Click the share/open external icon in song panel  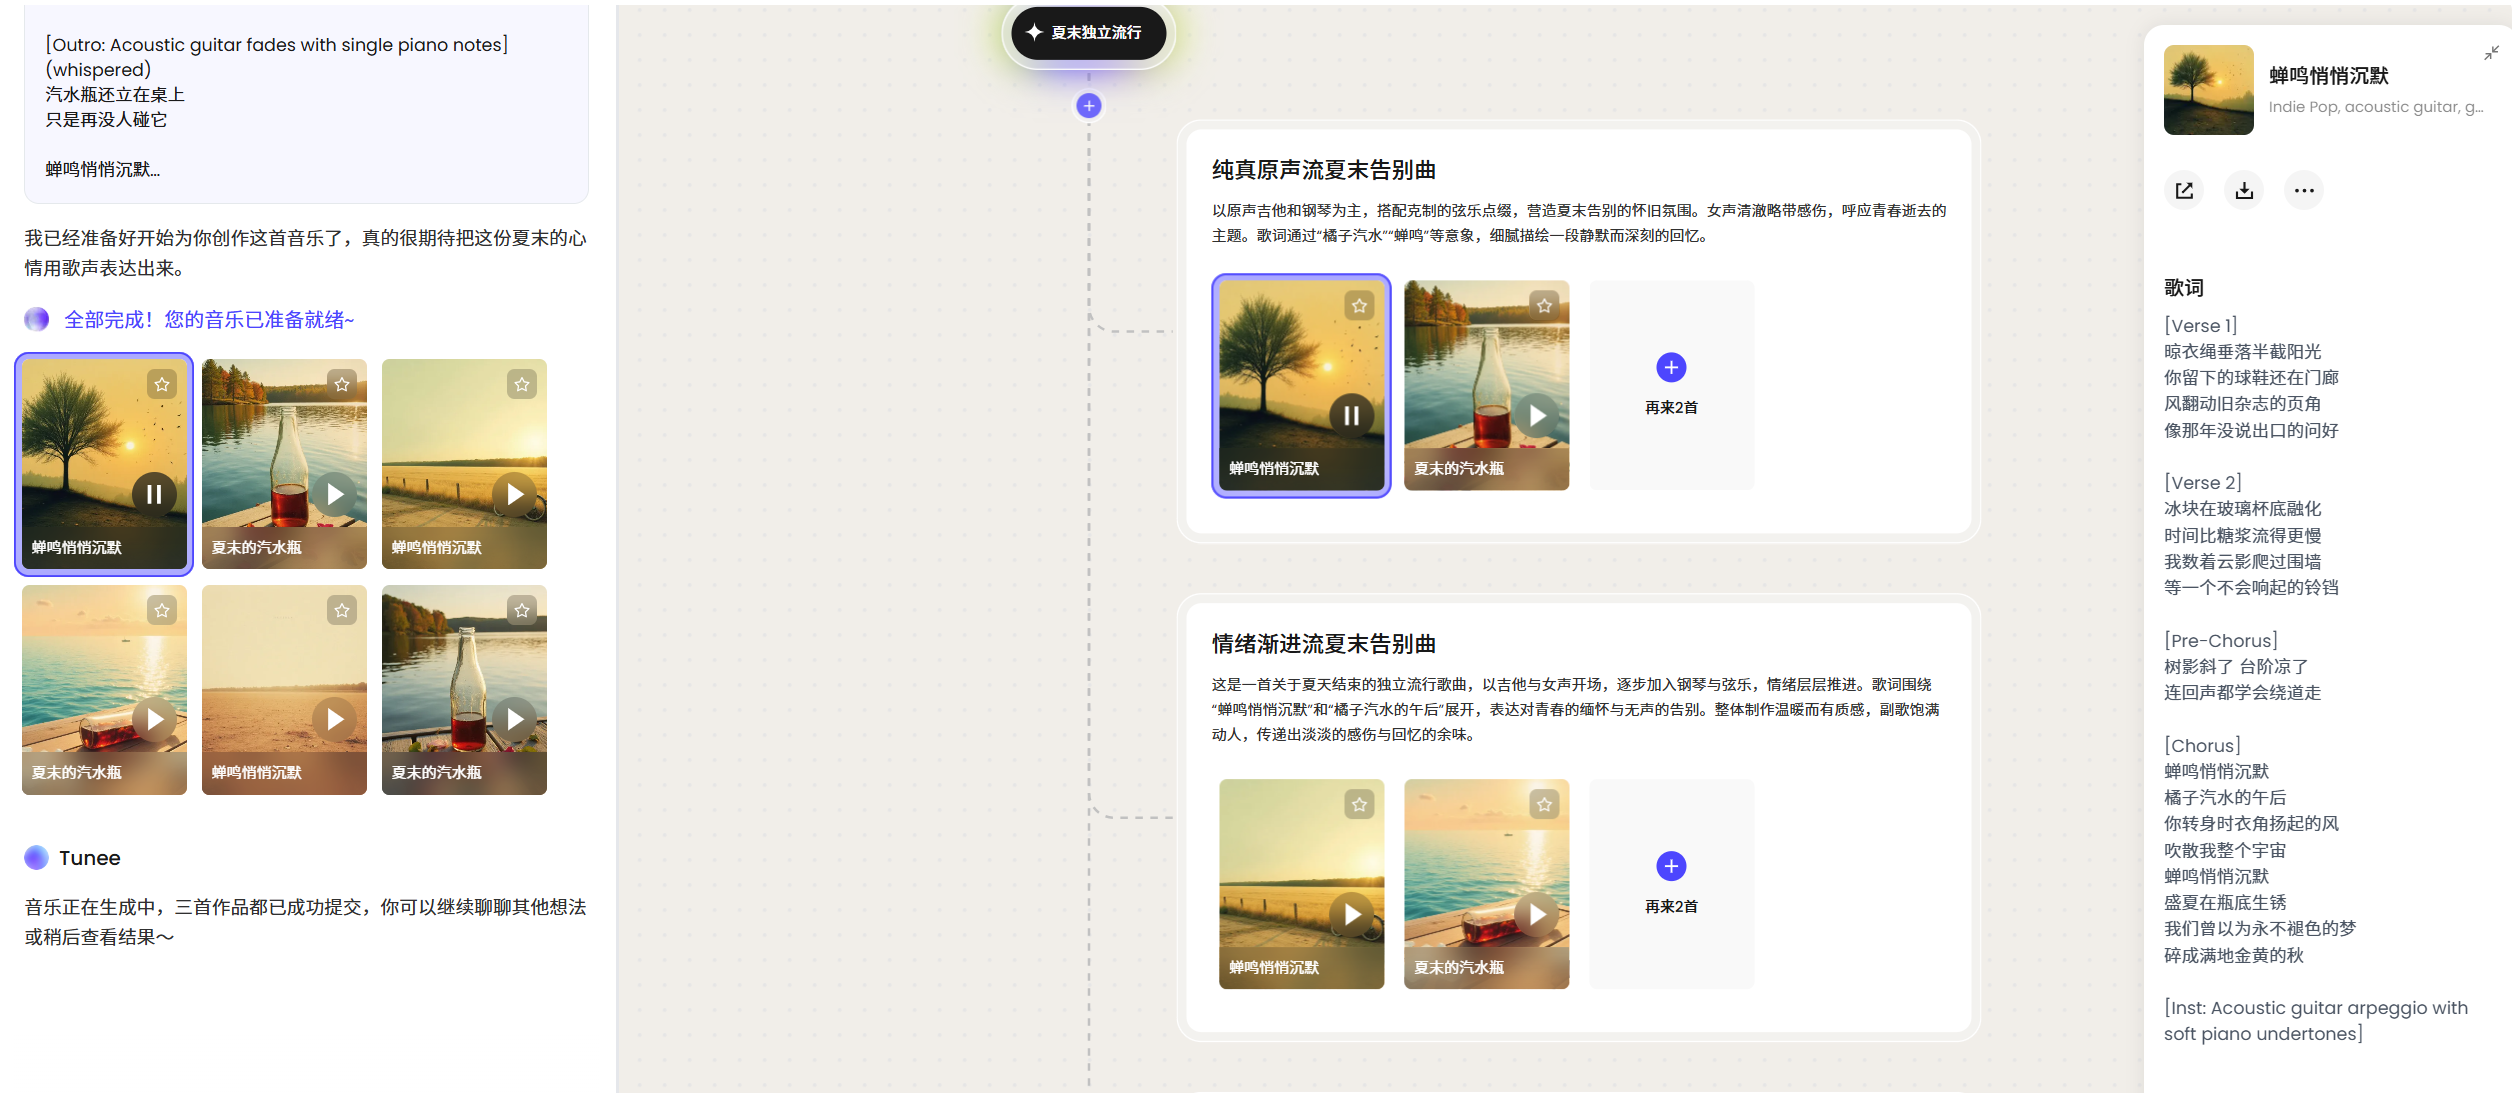(2184, 190)
